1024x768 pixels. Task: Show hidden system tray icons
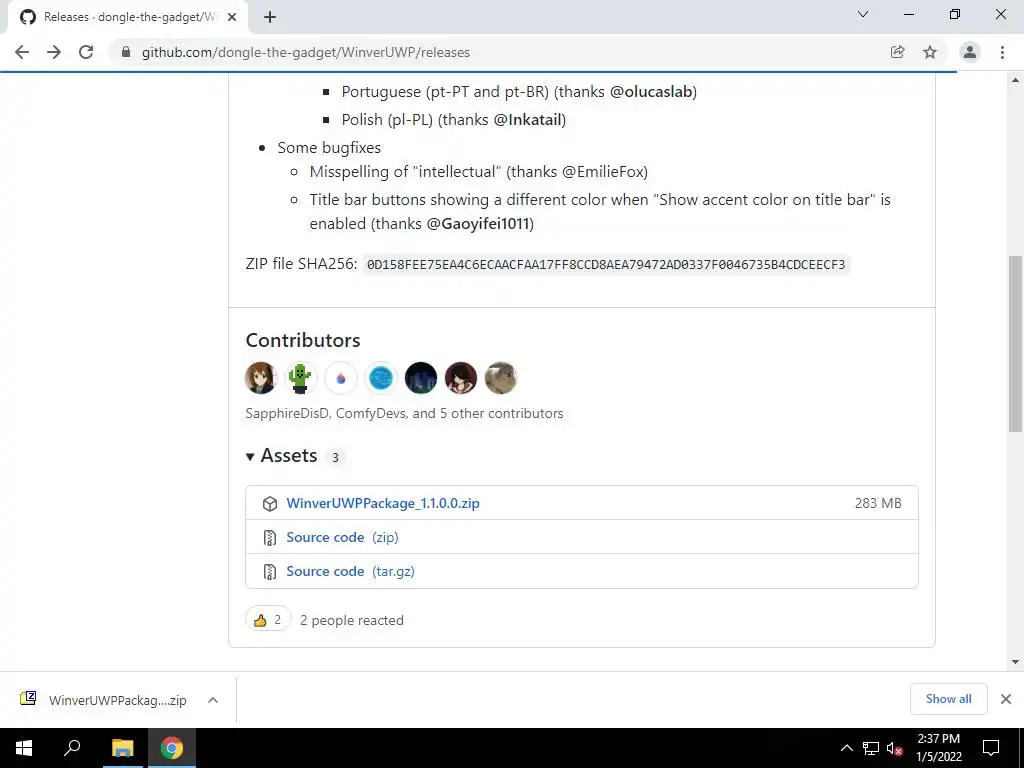pyautogui.click(x=846, y=748)
